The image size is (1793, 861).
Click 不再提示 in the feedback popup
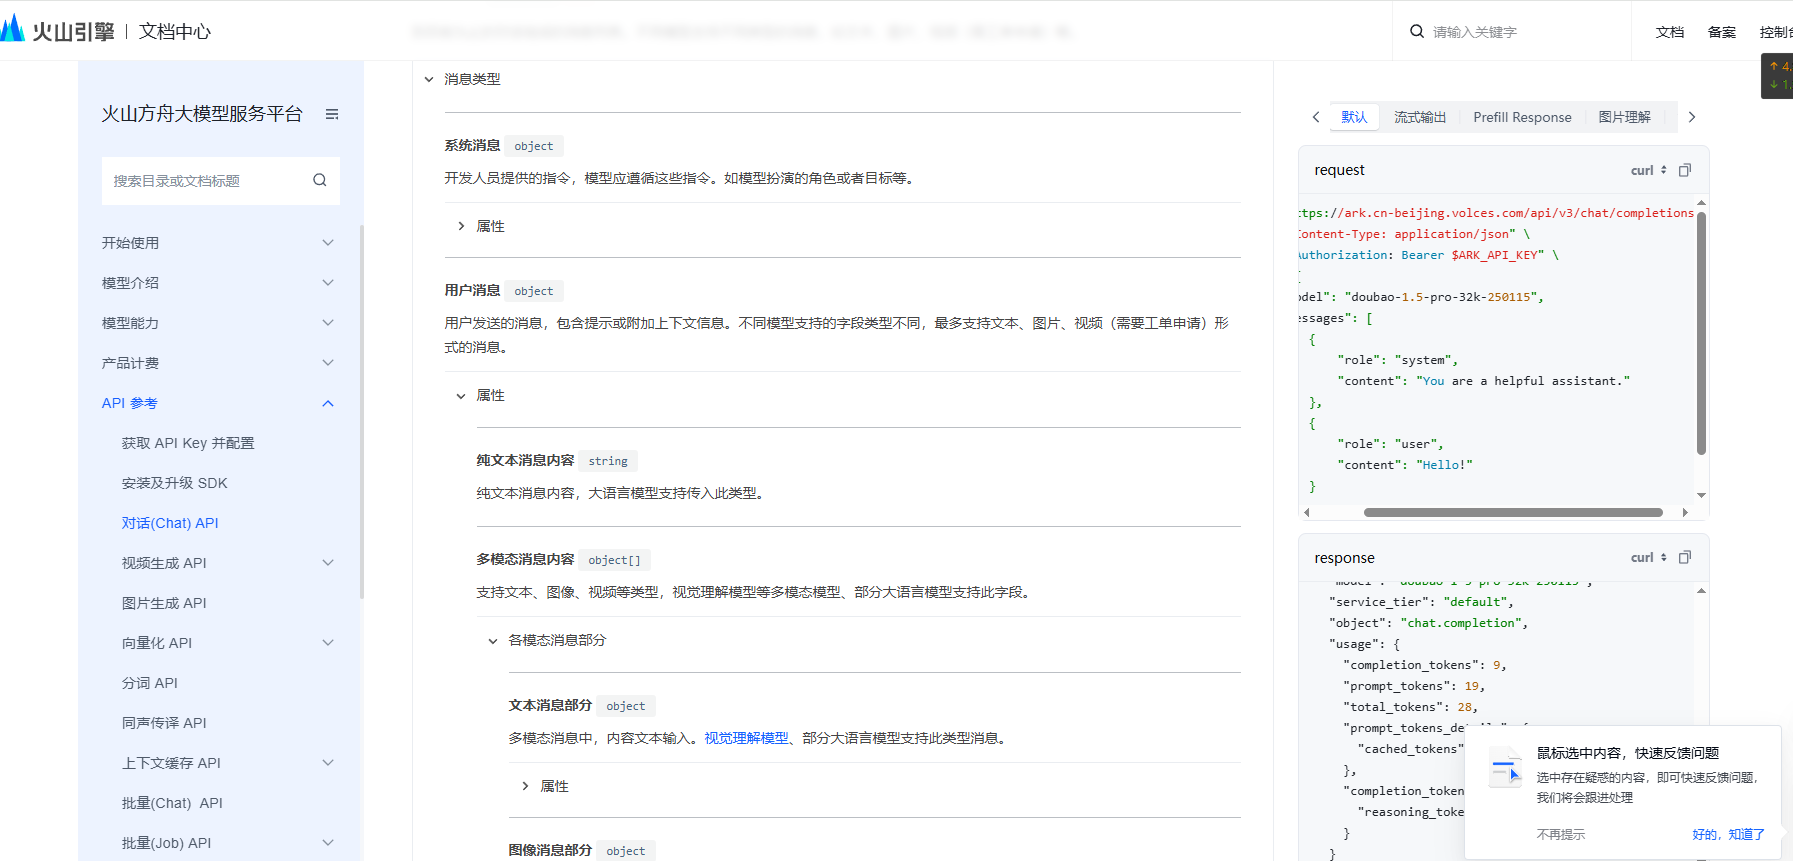pos(1561,834)
